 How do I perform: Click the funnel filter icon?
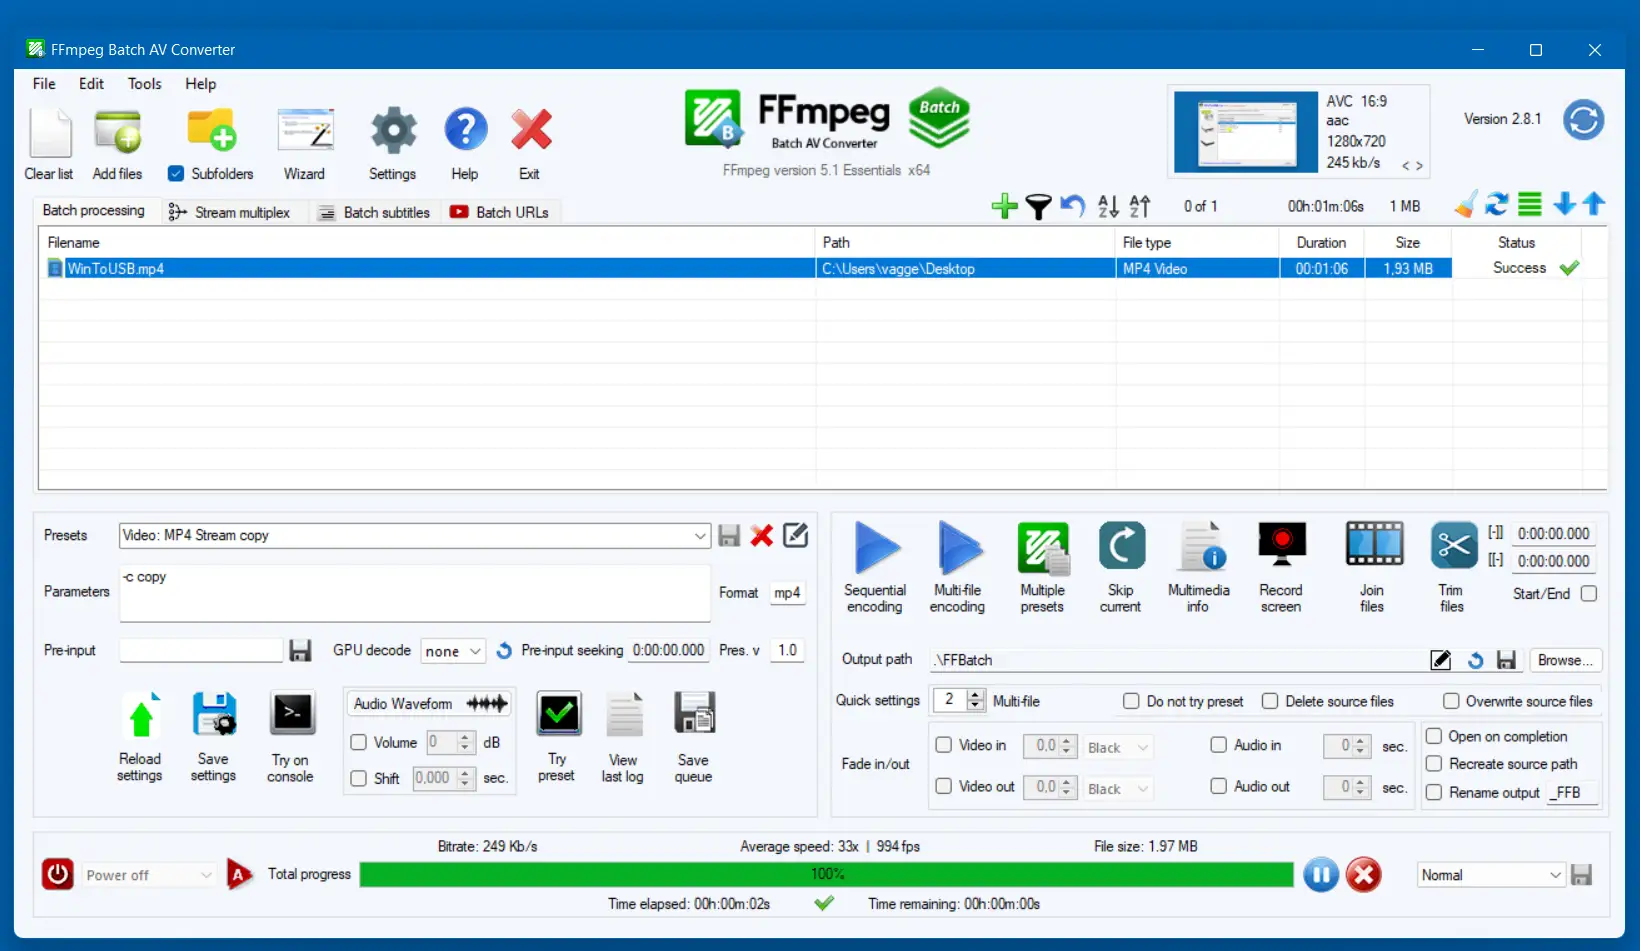(1039, 207)
